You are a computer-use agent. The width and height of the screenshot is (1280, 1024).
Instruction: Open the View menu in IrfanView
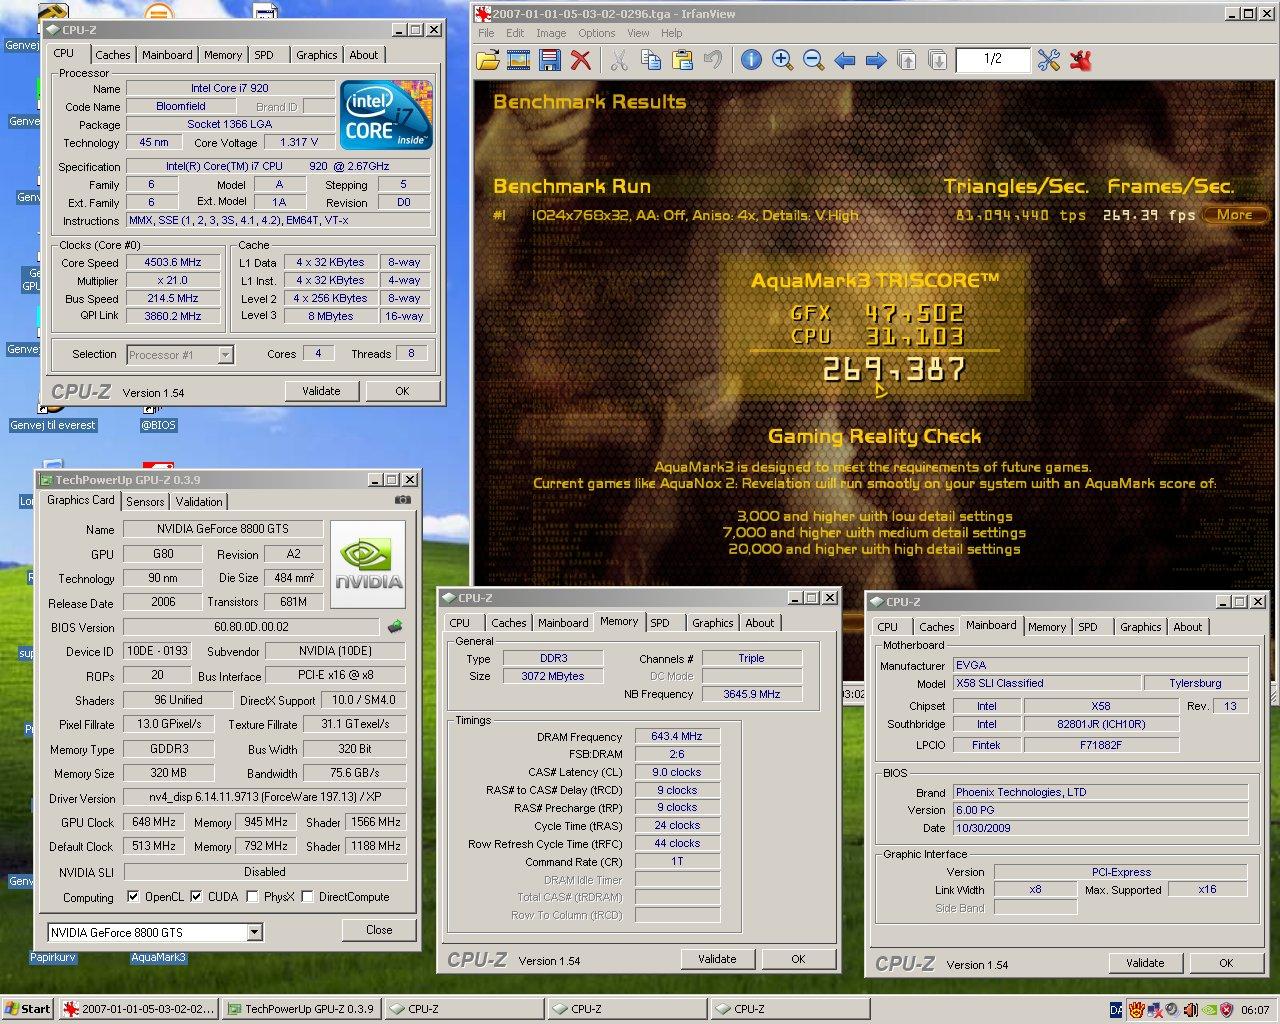(x=638, y=33)
